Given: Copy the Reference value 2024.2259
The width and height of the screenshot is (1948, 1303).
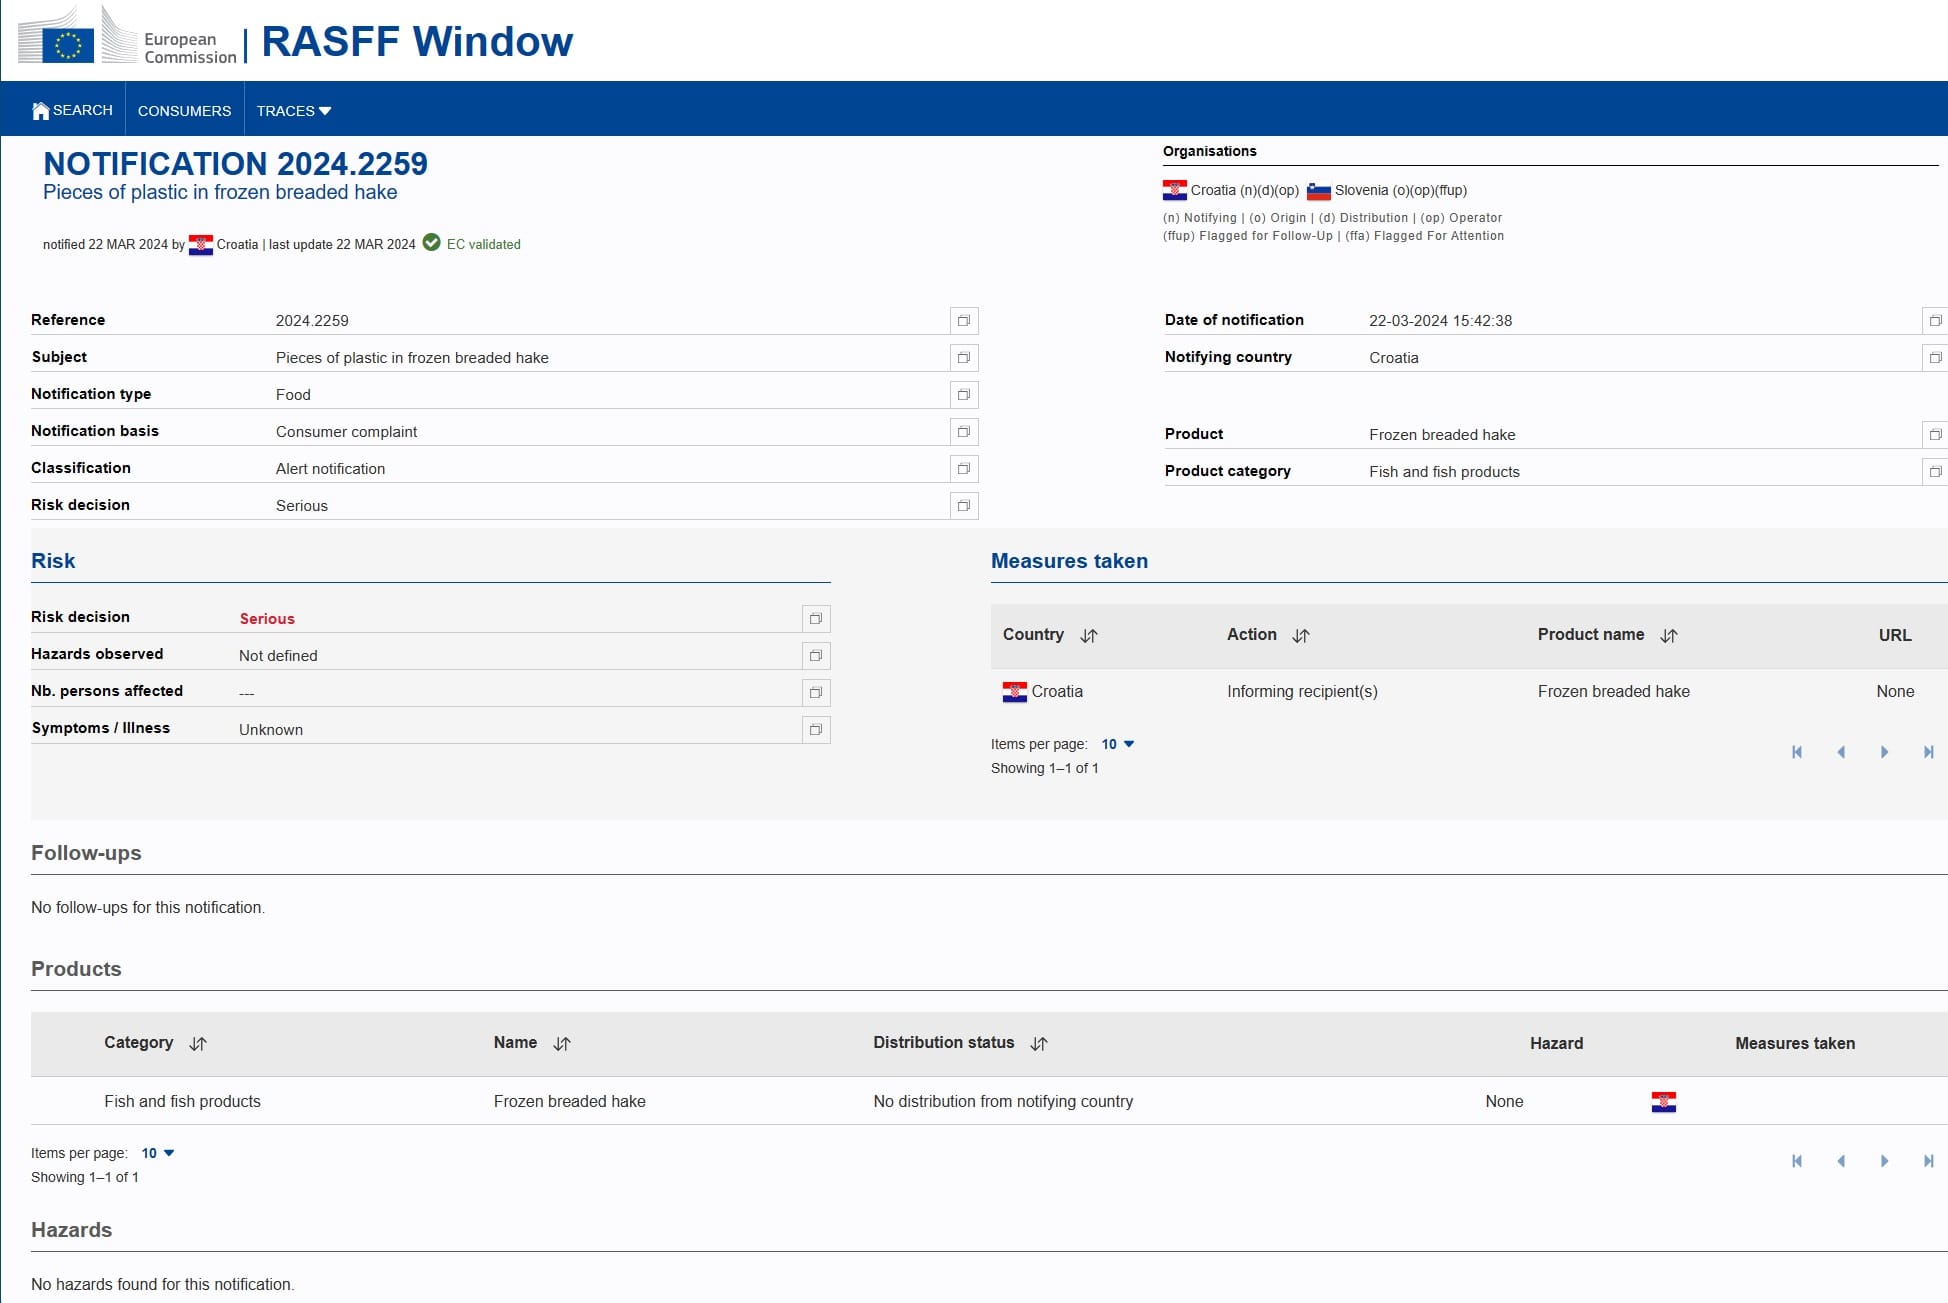Looking at the screenshot, I should coord(963,321).
